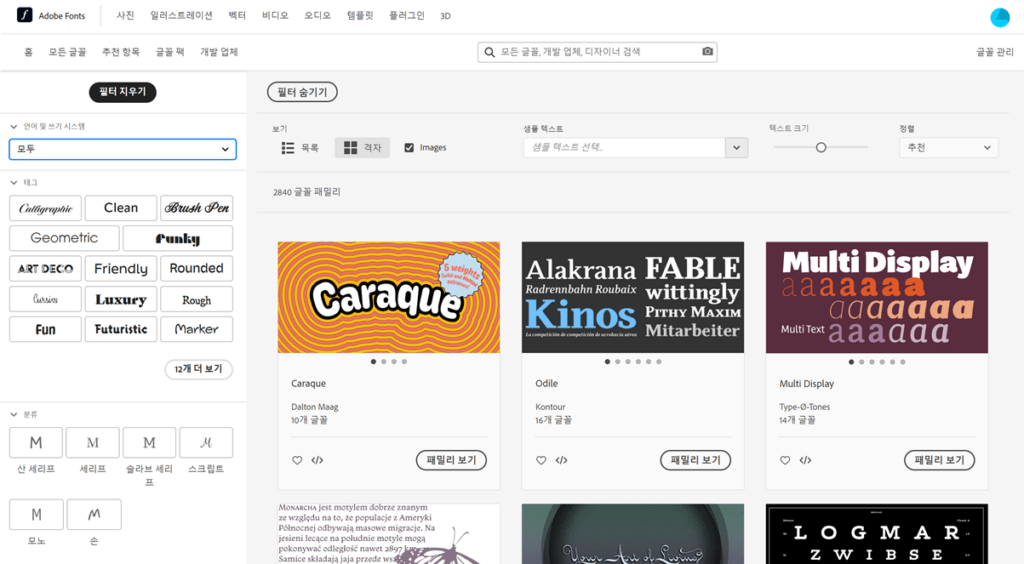1024x564 pixels.
Task: Open the user profile avatar
Action: point(1000,17)
